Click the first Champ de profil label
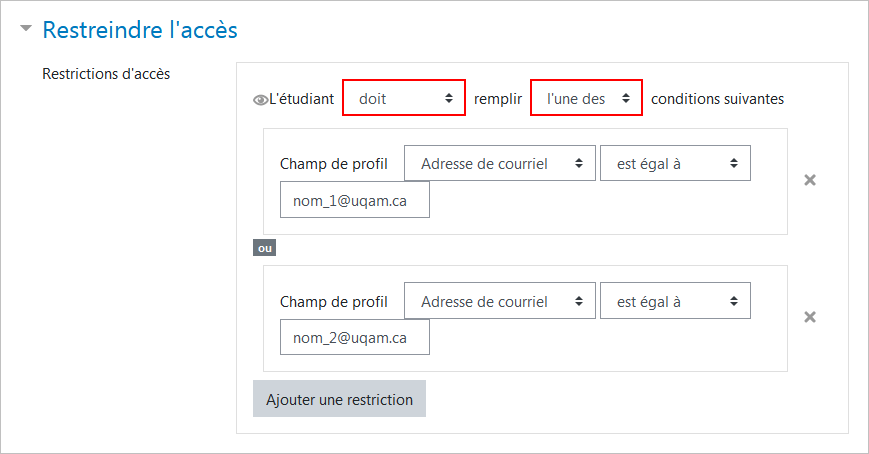The width and height of the screenshot is (869, 454). 334,164
